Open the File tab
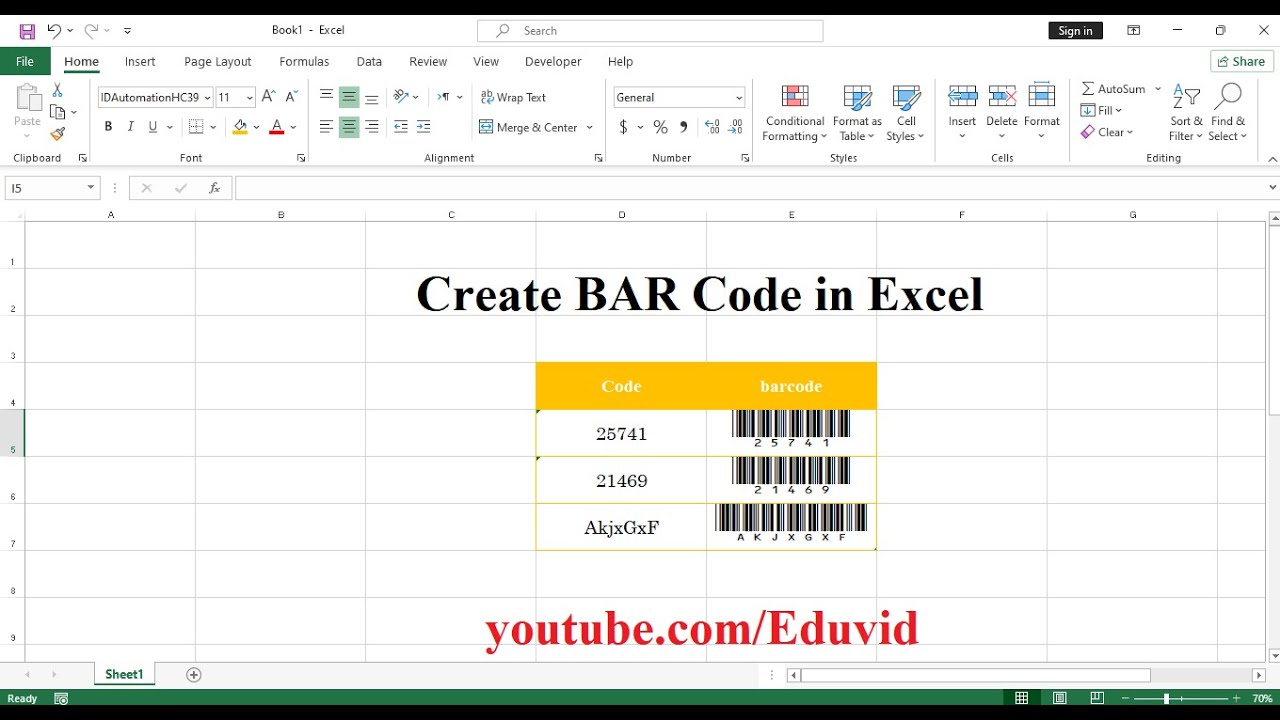The width and height of the screenshot is (1280, 720). (x=24, y=61)
